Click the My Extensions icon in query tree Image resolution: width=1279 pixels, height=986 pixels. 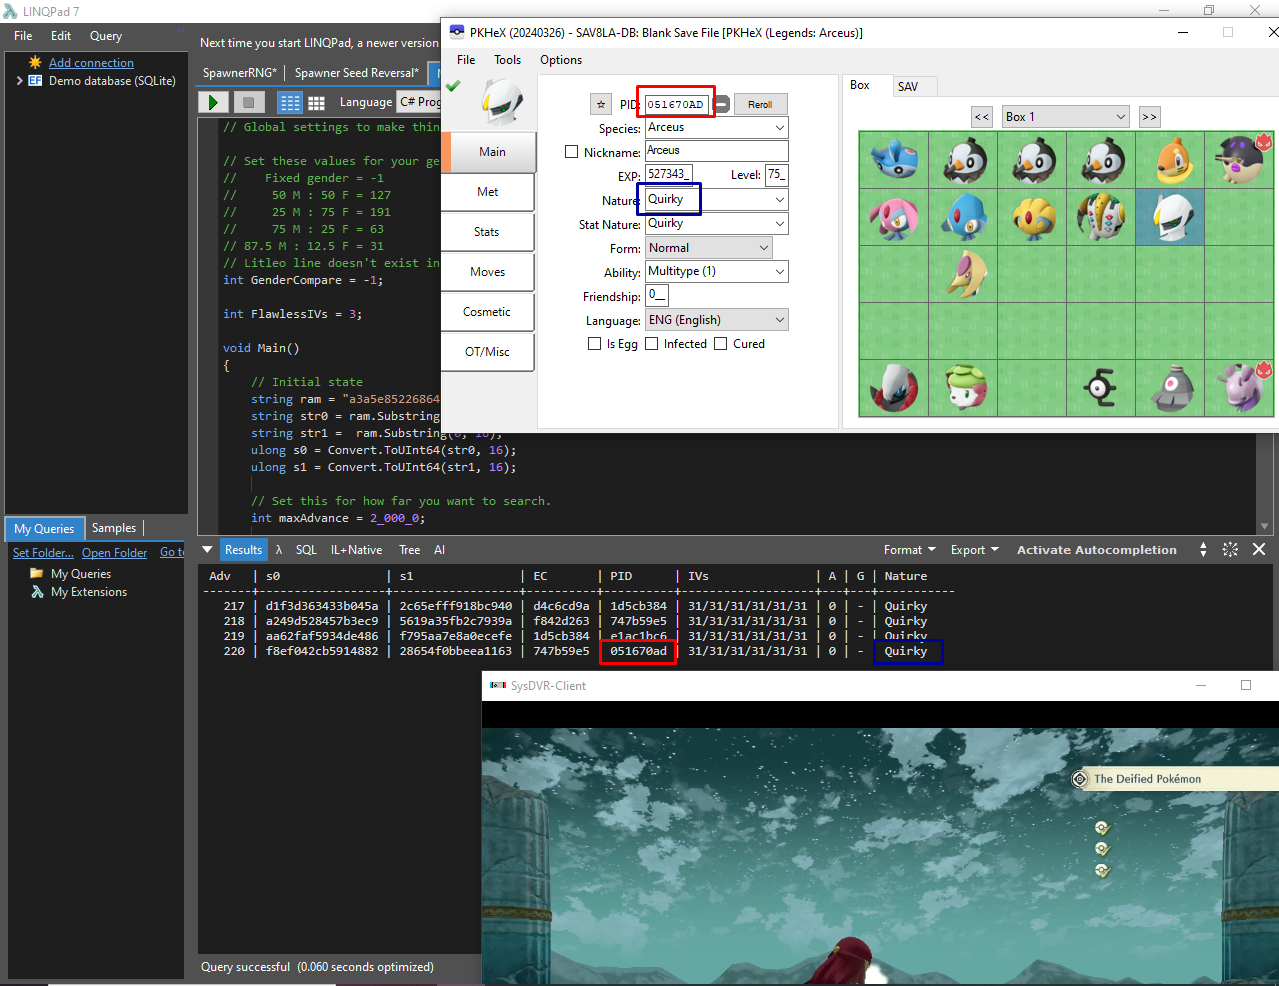coord(37,592)
